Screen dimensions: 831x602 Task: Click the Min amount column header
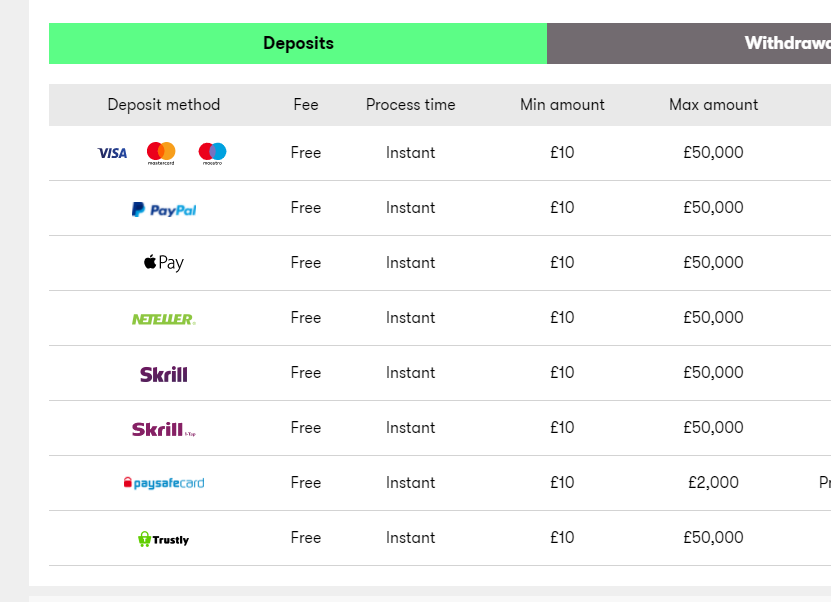pyautogui.click(x=562, y=105)
